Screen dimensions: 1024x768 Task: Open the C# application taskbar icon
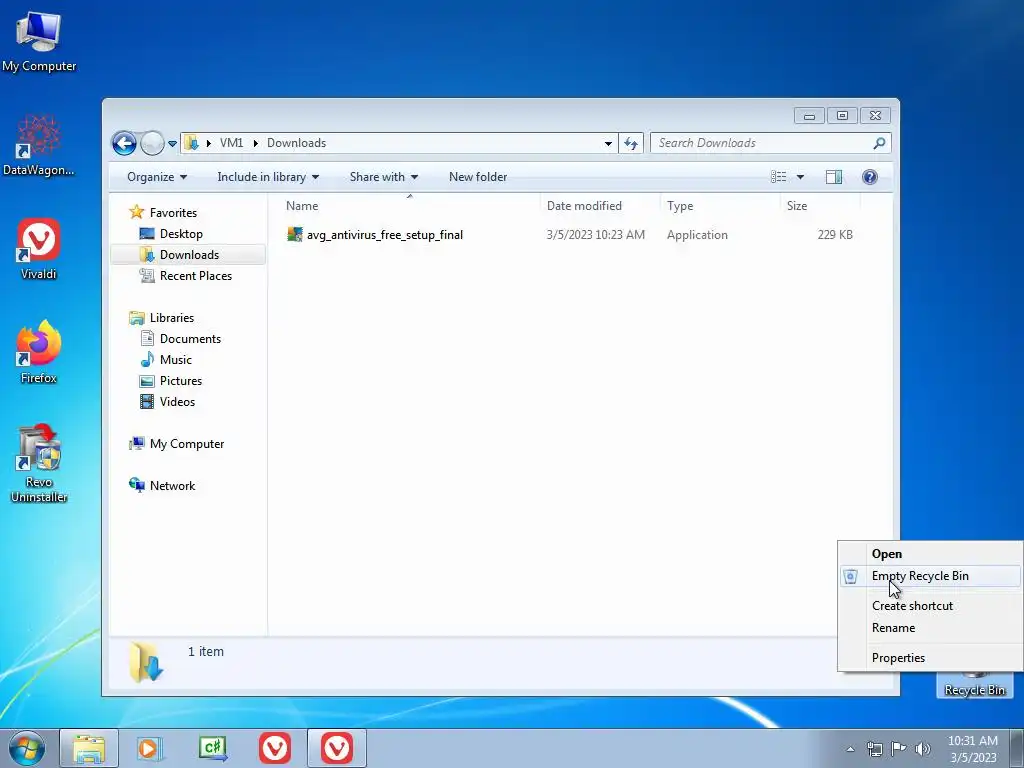(213, 748)
